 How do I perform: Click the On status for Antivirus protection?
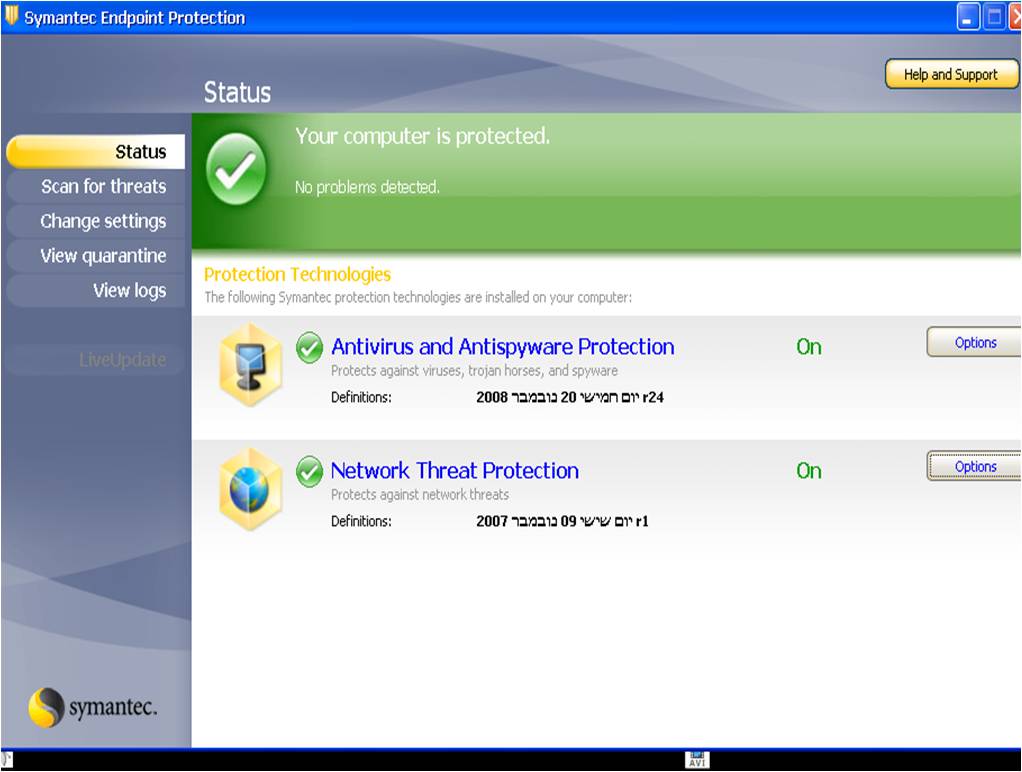(809, 347)
